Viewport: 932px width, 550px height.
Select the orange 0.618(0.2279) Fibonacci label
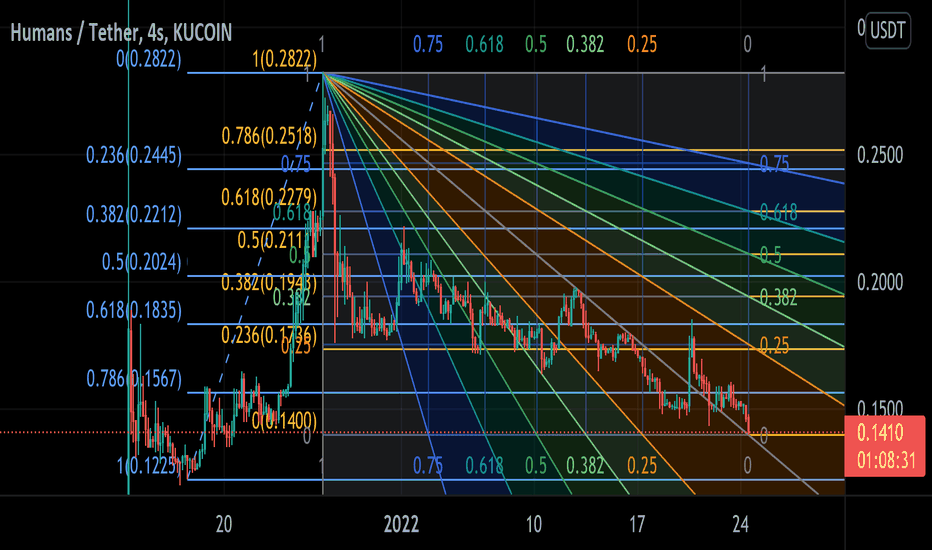(x=269, y=196)
